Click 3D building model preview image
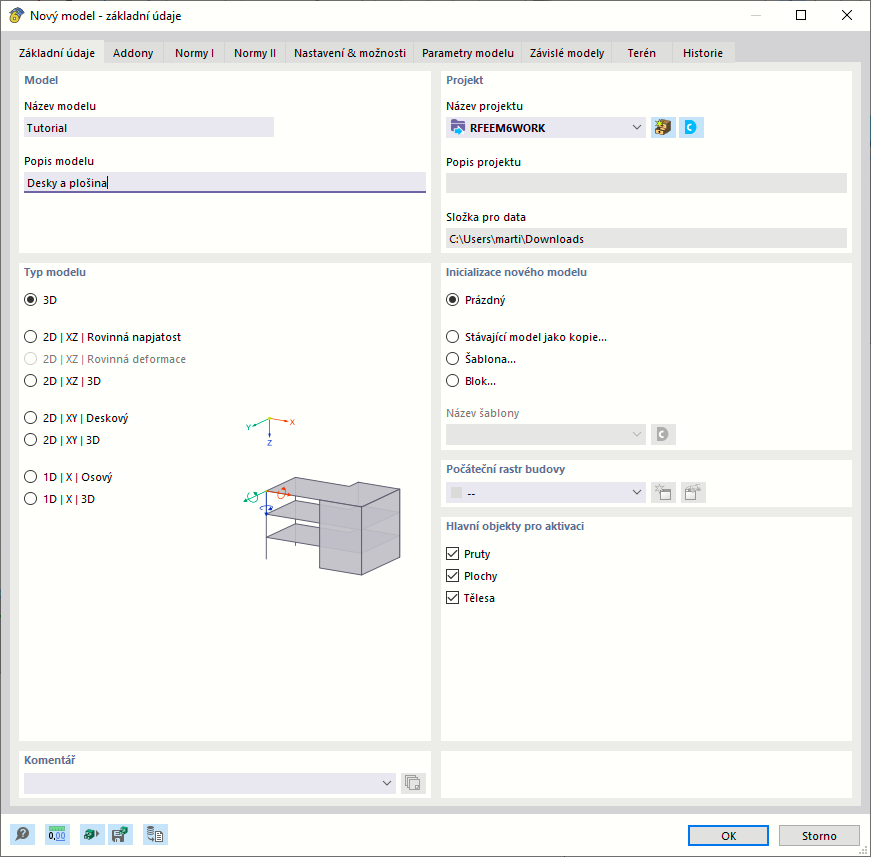The image size is (871, 857). (322, 524)
